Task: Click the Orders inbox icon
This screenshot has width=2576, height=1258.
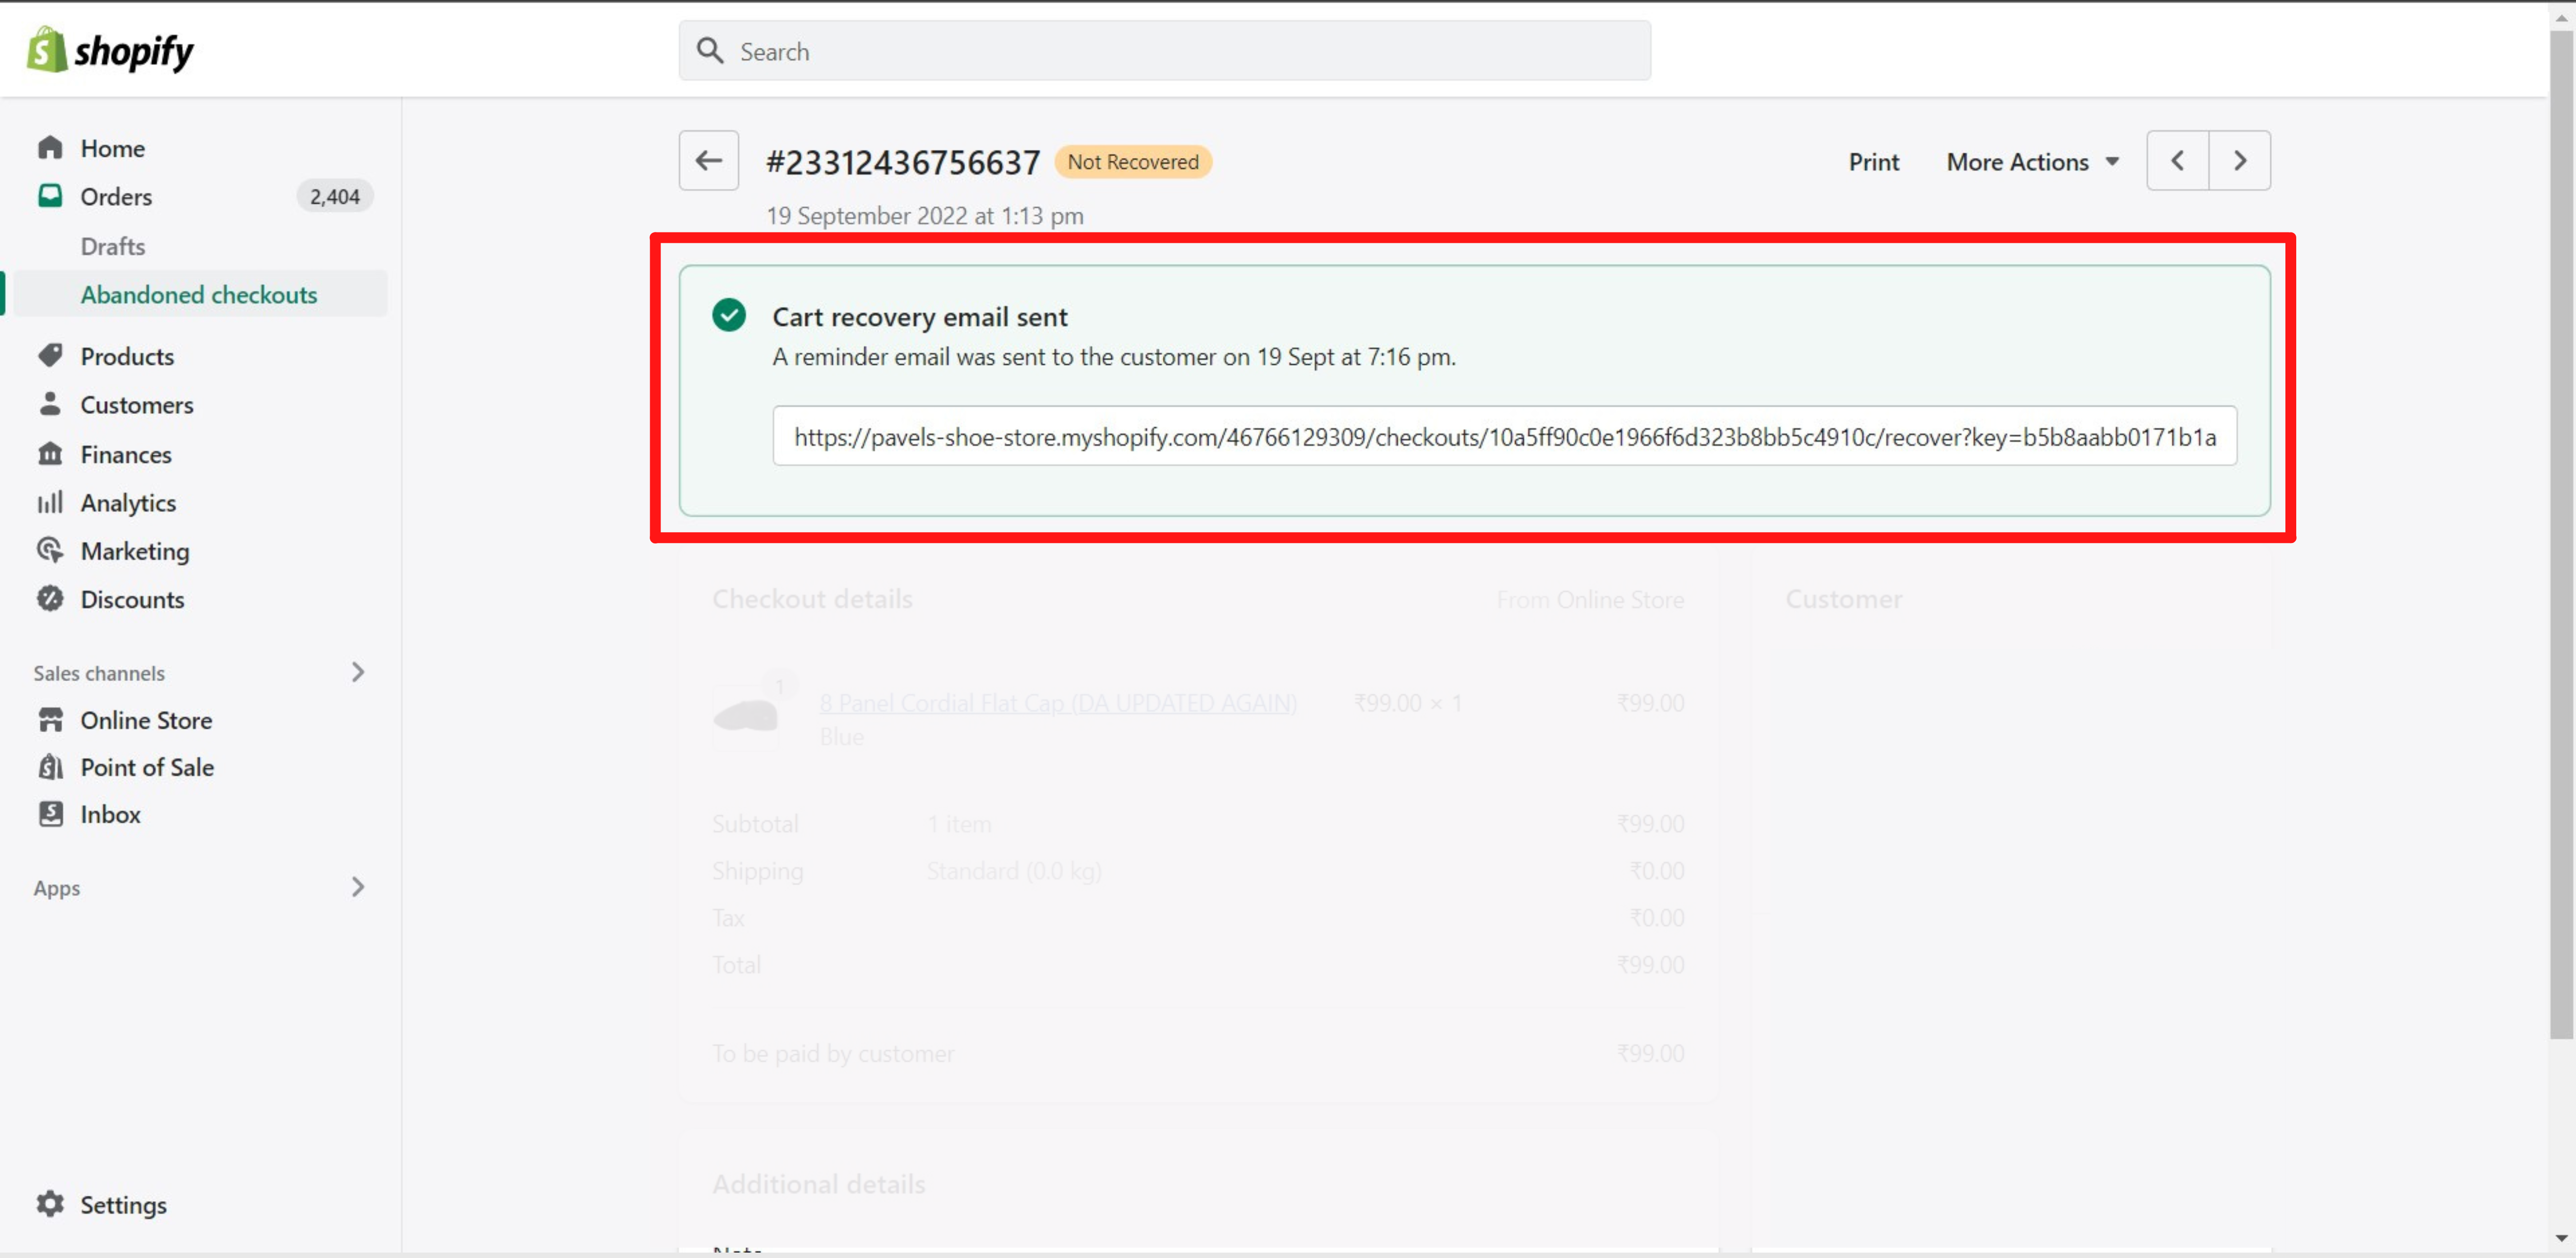Action: coord(50,196)
